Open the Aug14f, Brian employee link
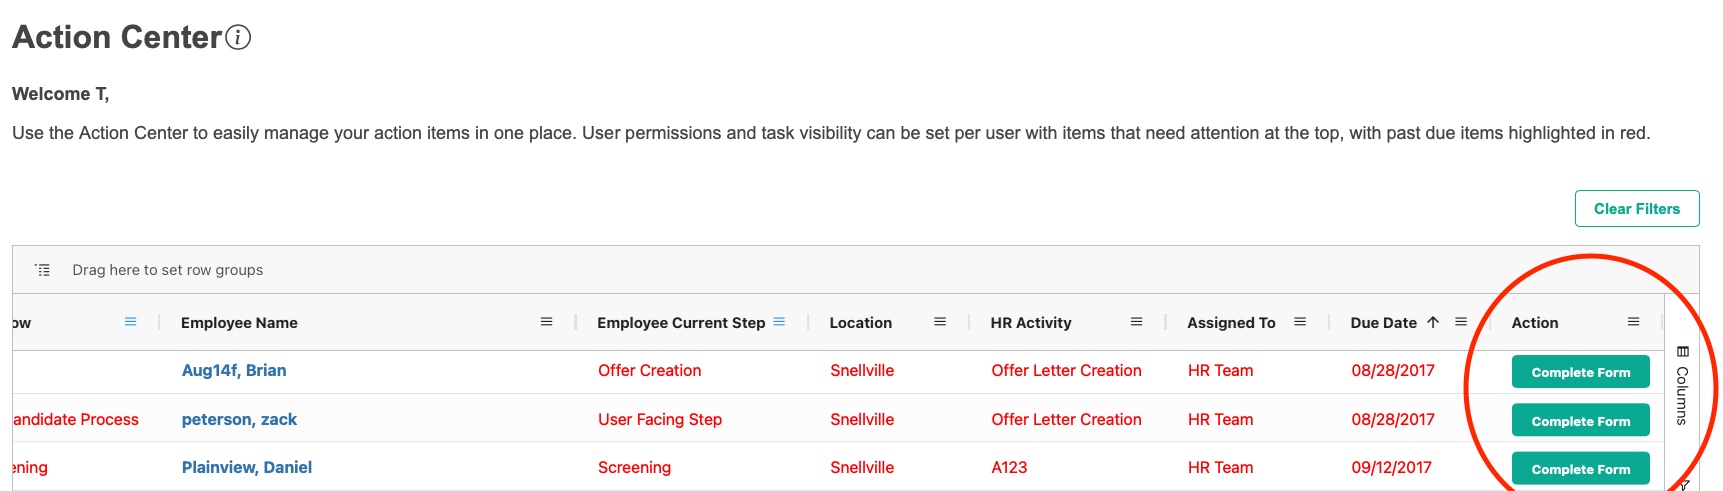Image resolution: width=1723 pixels, height=491 pixels. click(234, 370)
